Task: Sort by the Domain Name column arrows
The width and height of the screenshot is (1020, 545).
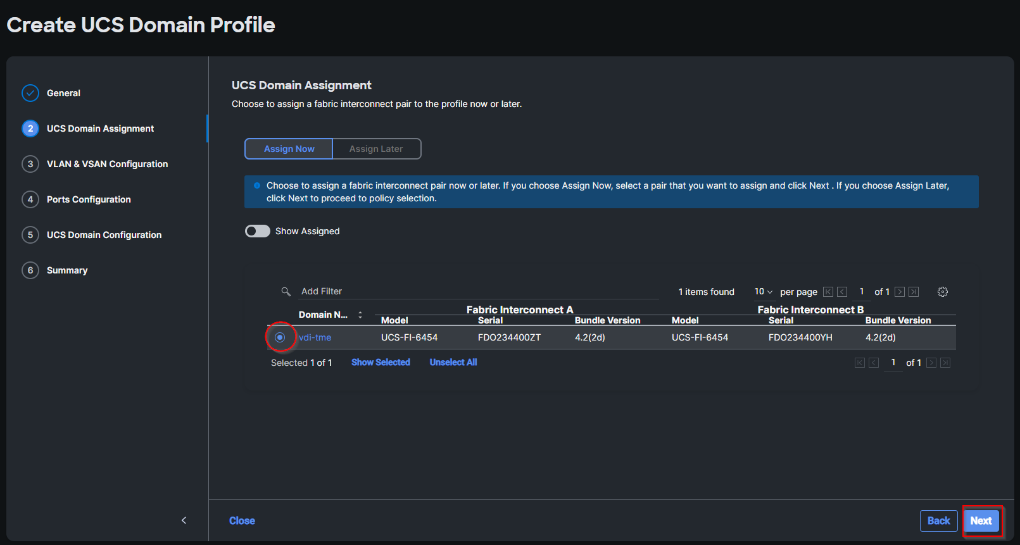Action: coord(360,315)
